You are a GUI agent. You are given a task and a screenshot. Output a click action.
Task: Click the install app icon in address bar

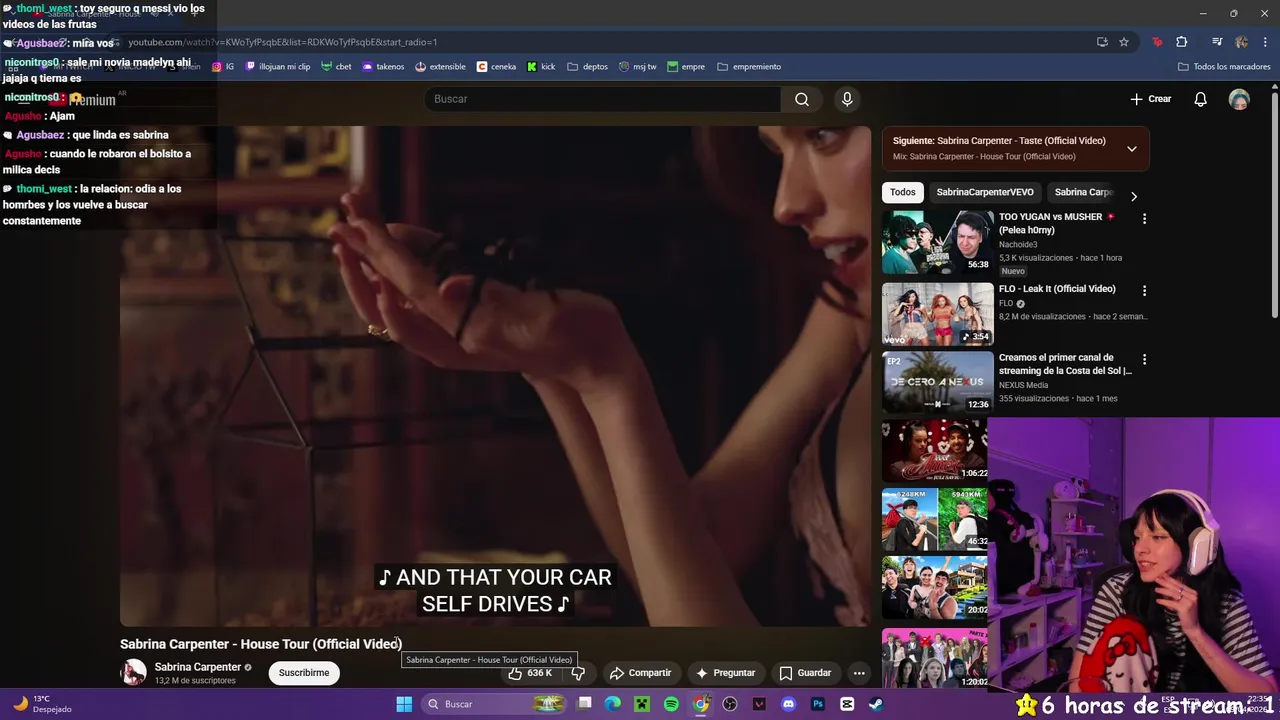pos(1102,42)
